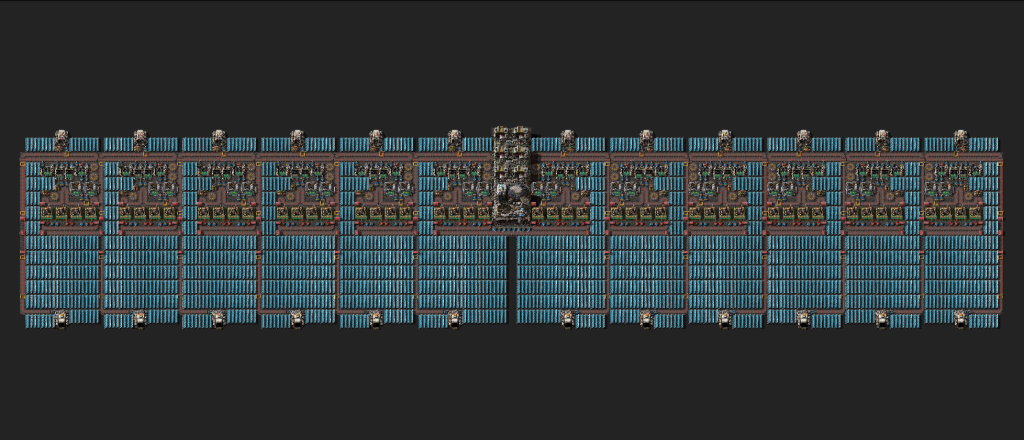Select the rightmost bottom-edge asteroid collector
Screen dimensions: 1024x440
(960, 319)
